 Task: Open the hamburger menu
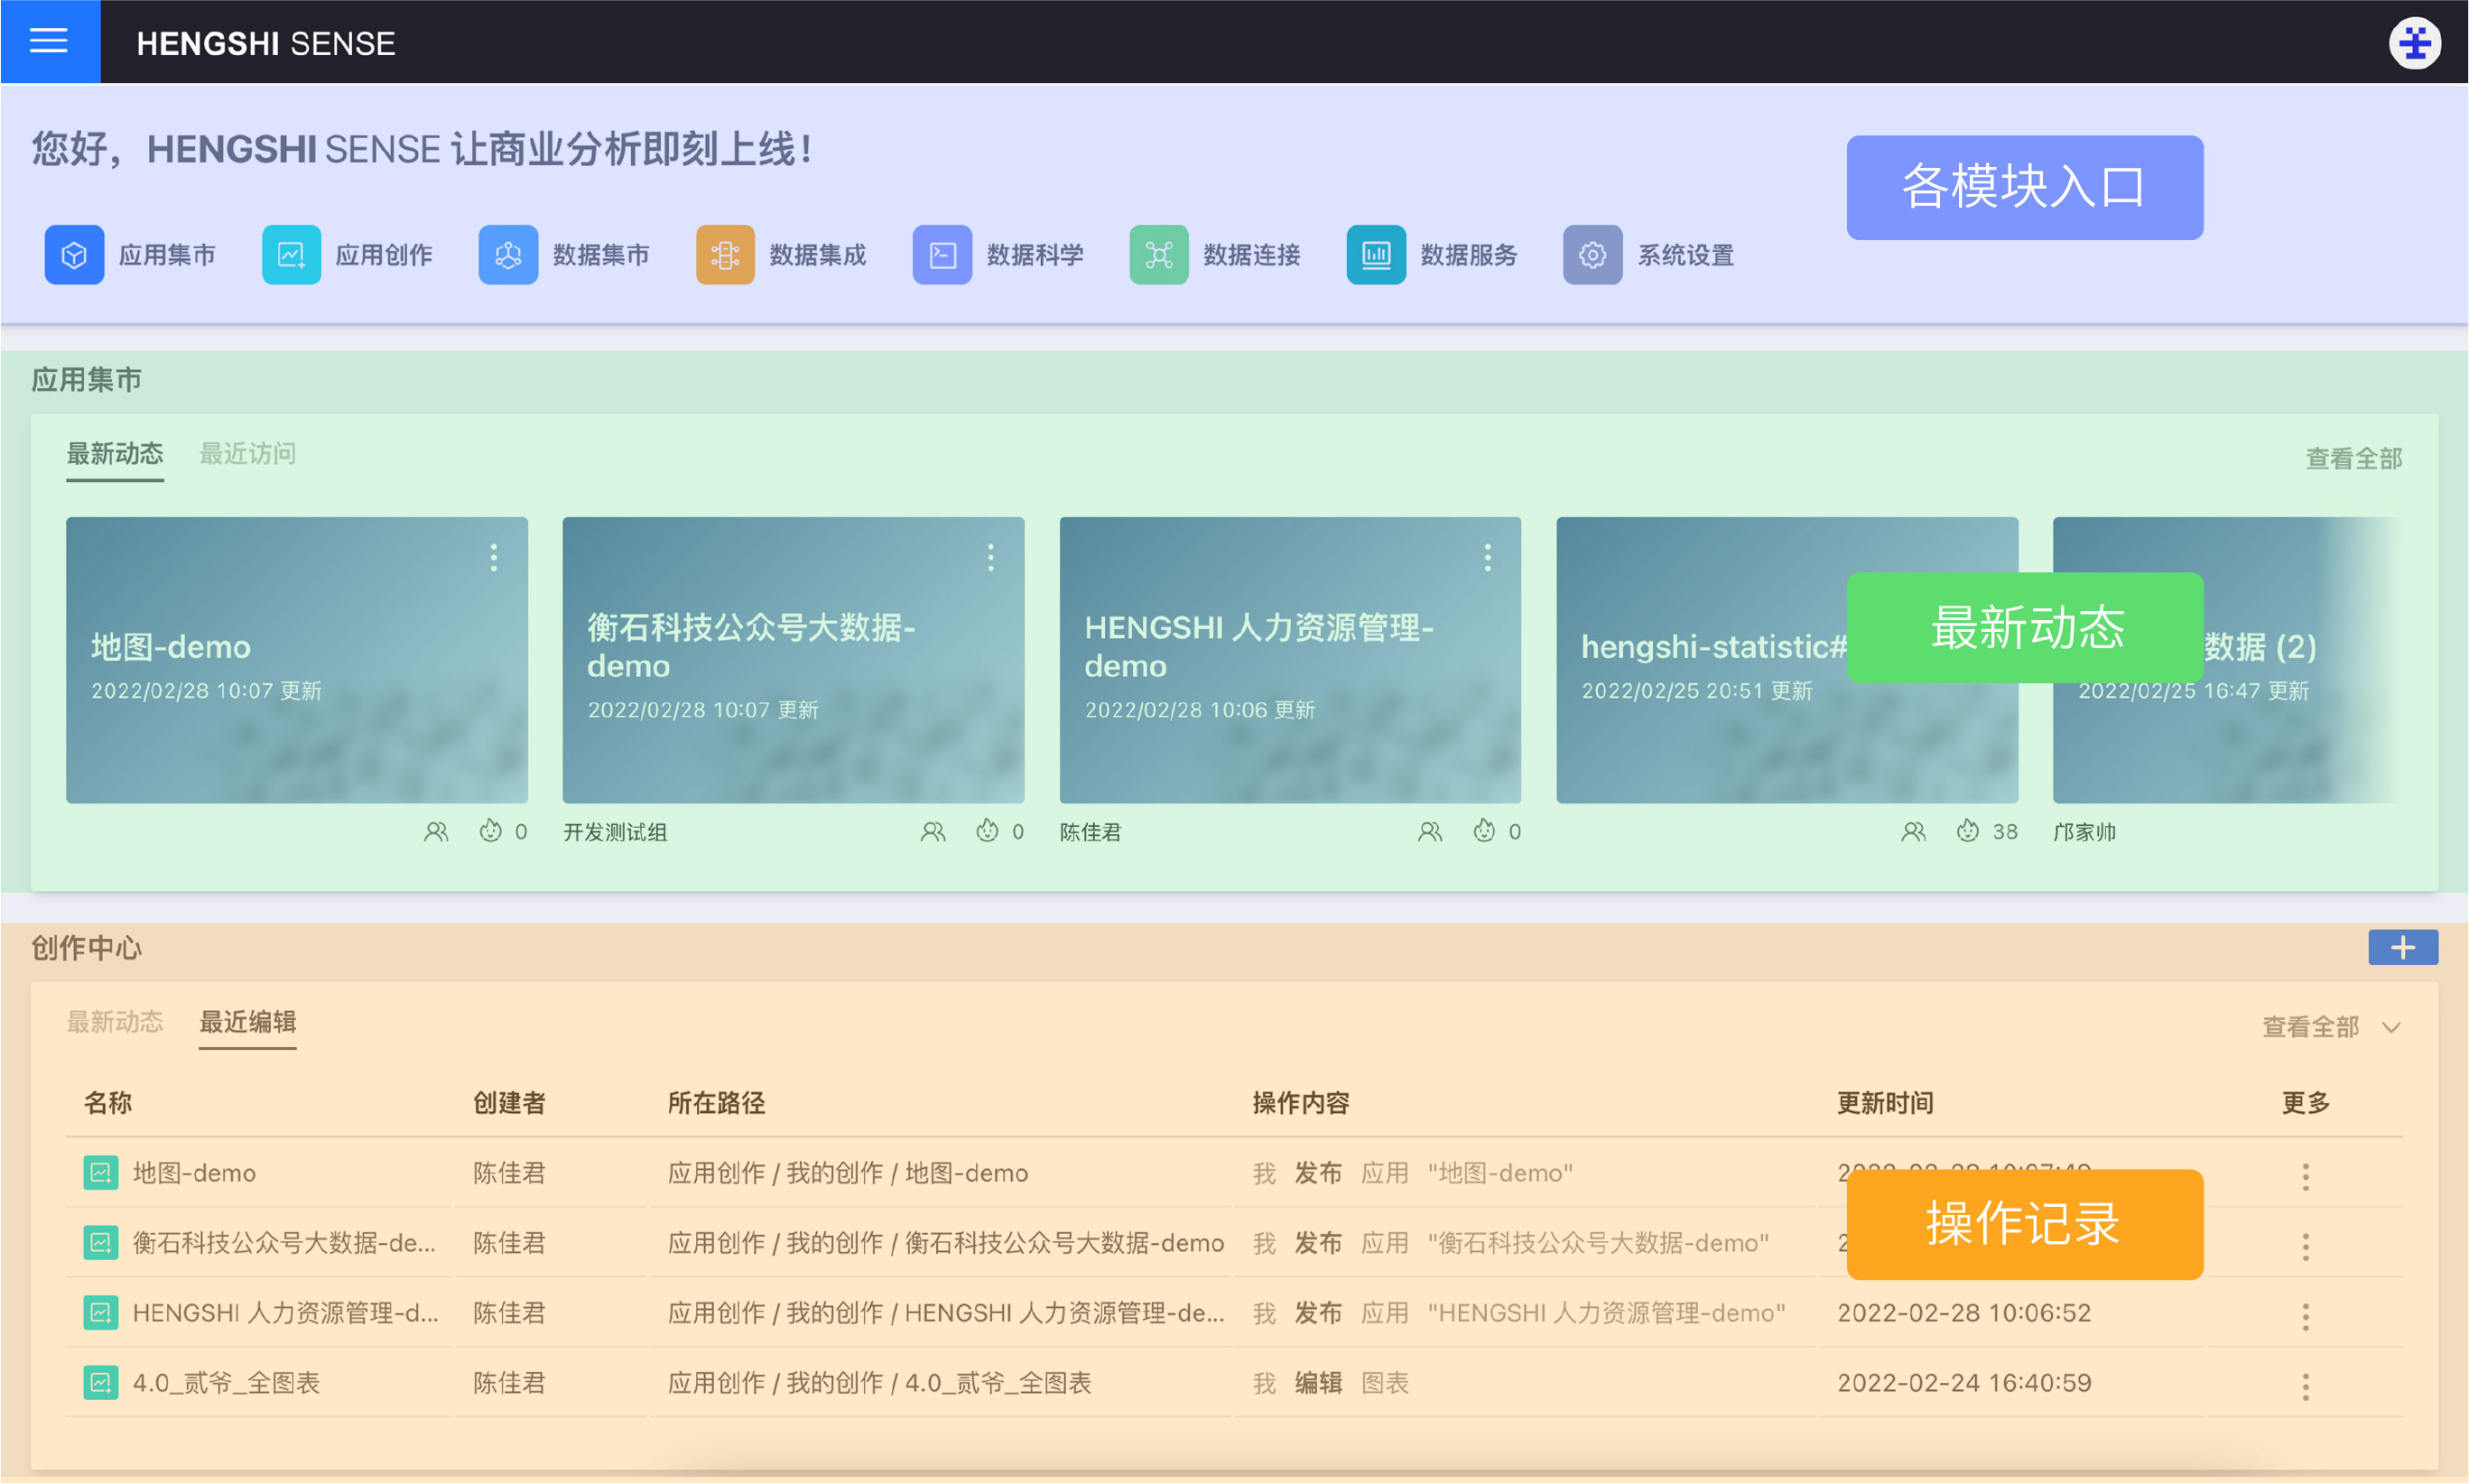49,41
